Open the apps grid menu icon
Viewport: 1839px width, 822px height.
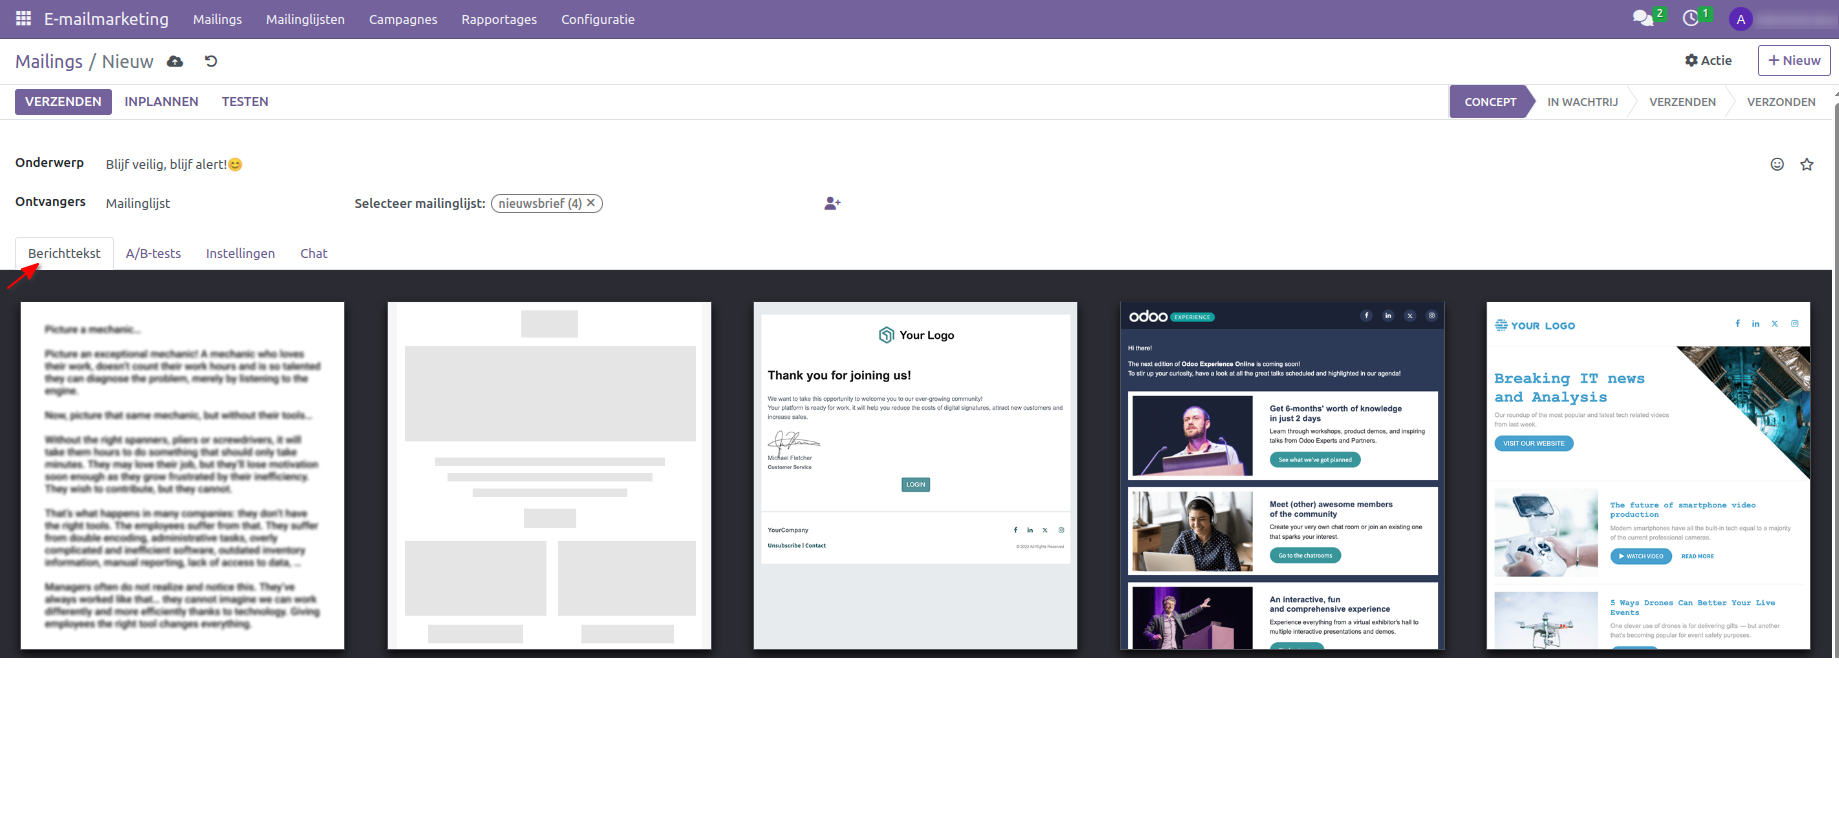click(23, 19)
